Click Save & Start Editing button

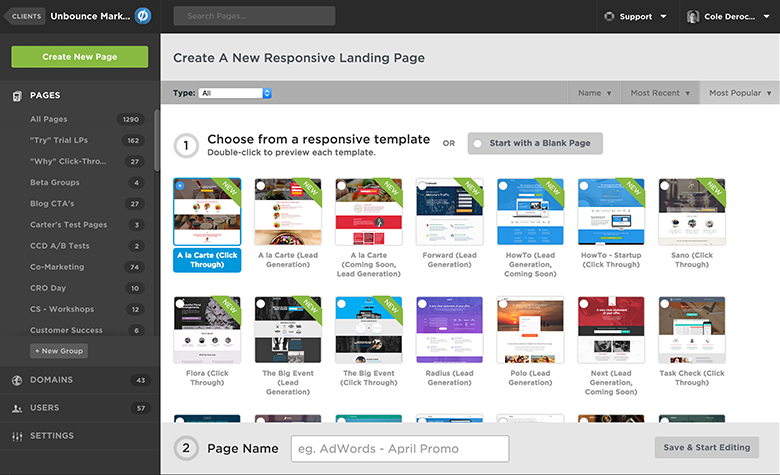tap(707, 447)
